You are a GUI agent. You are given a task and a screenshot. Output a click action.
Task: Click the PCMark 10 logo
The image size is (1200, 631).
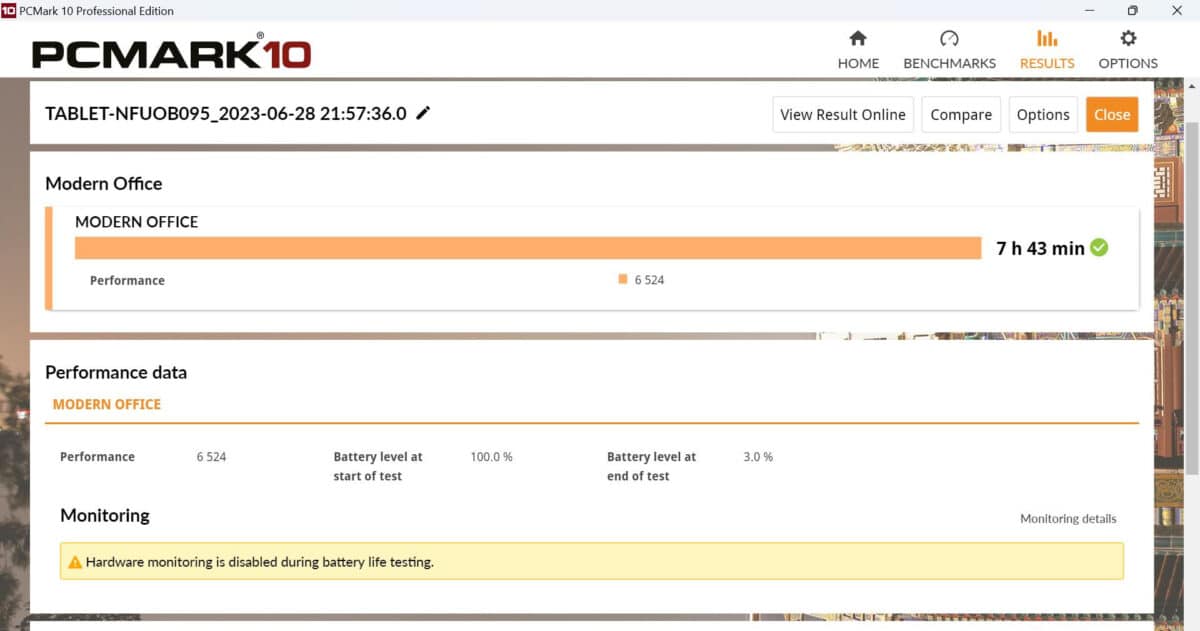point(172,52)
